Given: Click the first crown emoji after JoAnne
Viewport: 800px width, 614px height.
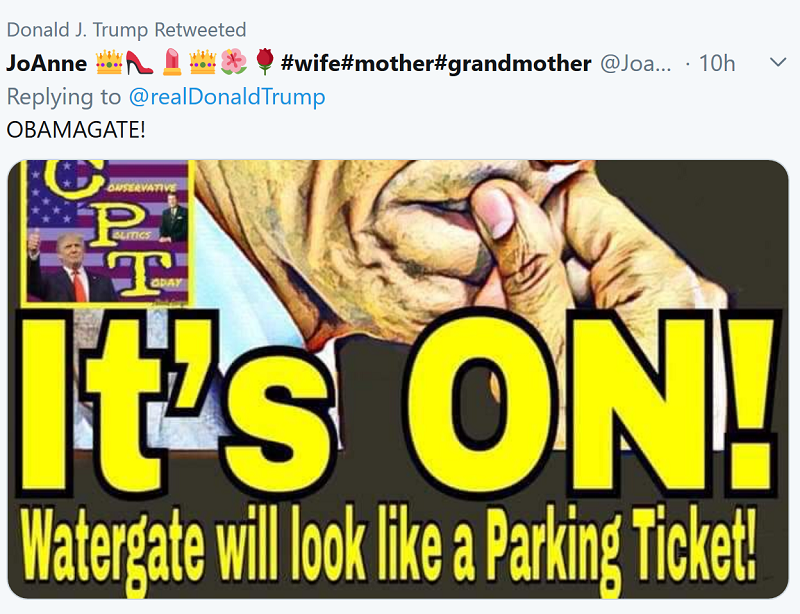Looking at the screenshot, I should 108,63.
